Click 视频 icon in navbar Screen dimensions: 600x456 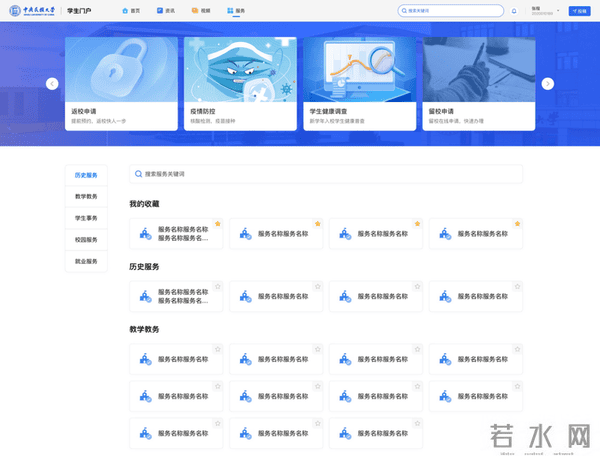coord(195,11)
